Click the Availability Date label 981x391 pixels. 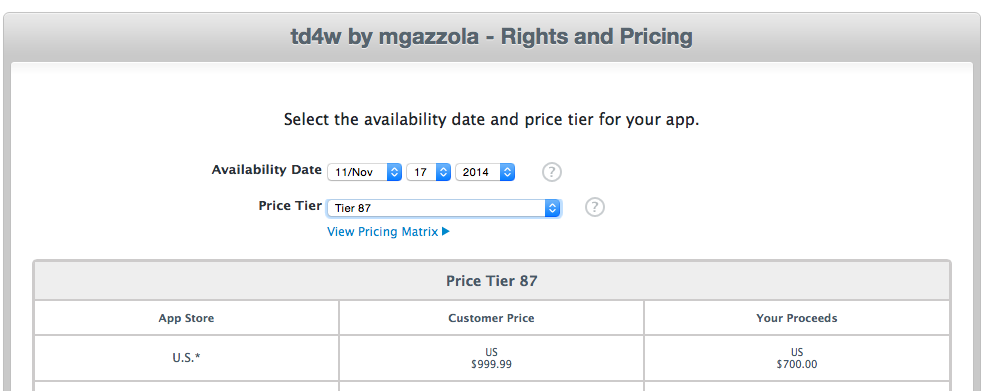267,170
